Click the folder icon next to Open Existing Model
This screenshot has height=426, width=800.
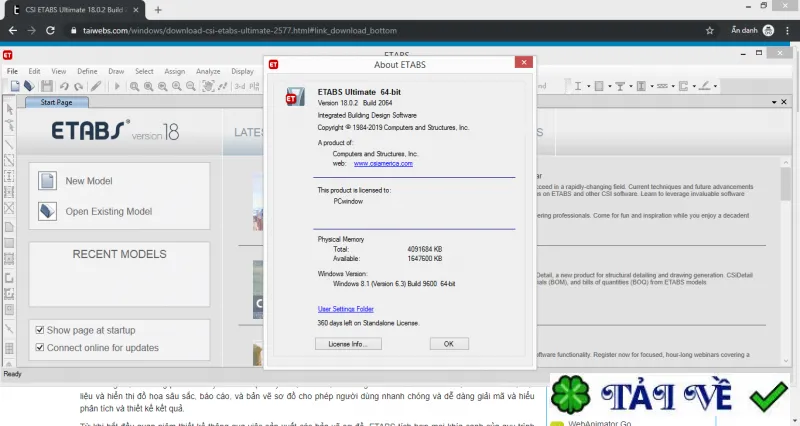(x=47, y=211)
